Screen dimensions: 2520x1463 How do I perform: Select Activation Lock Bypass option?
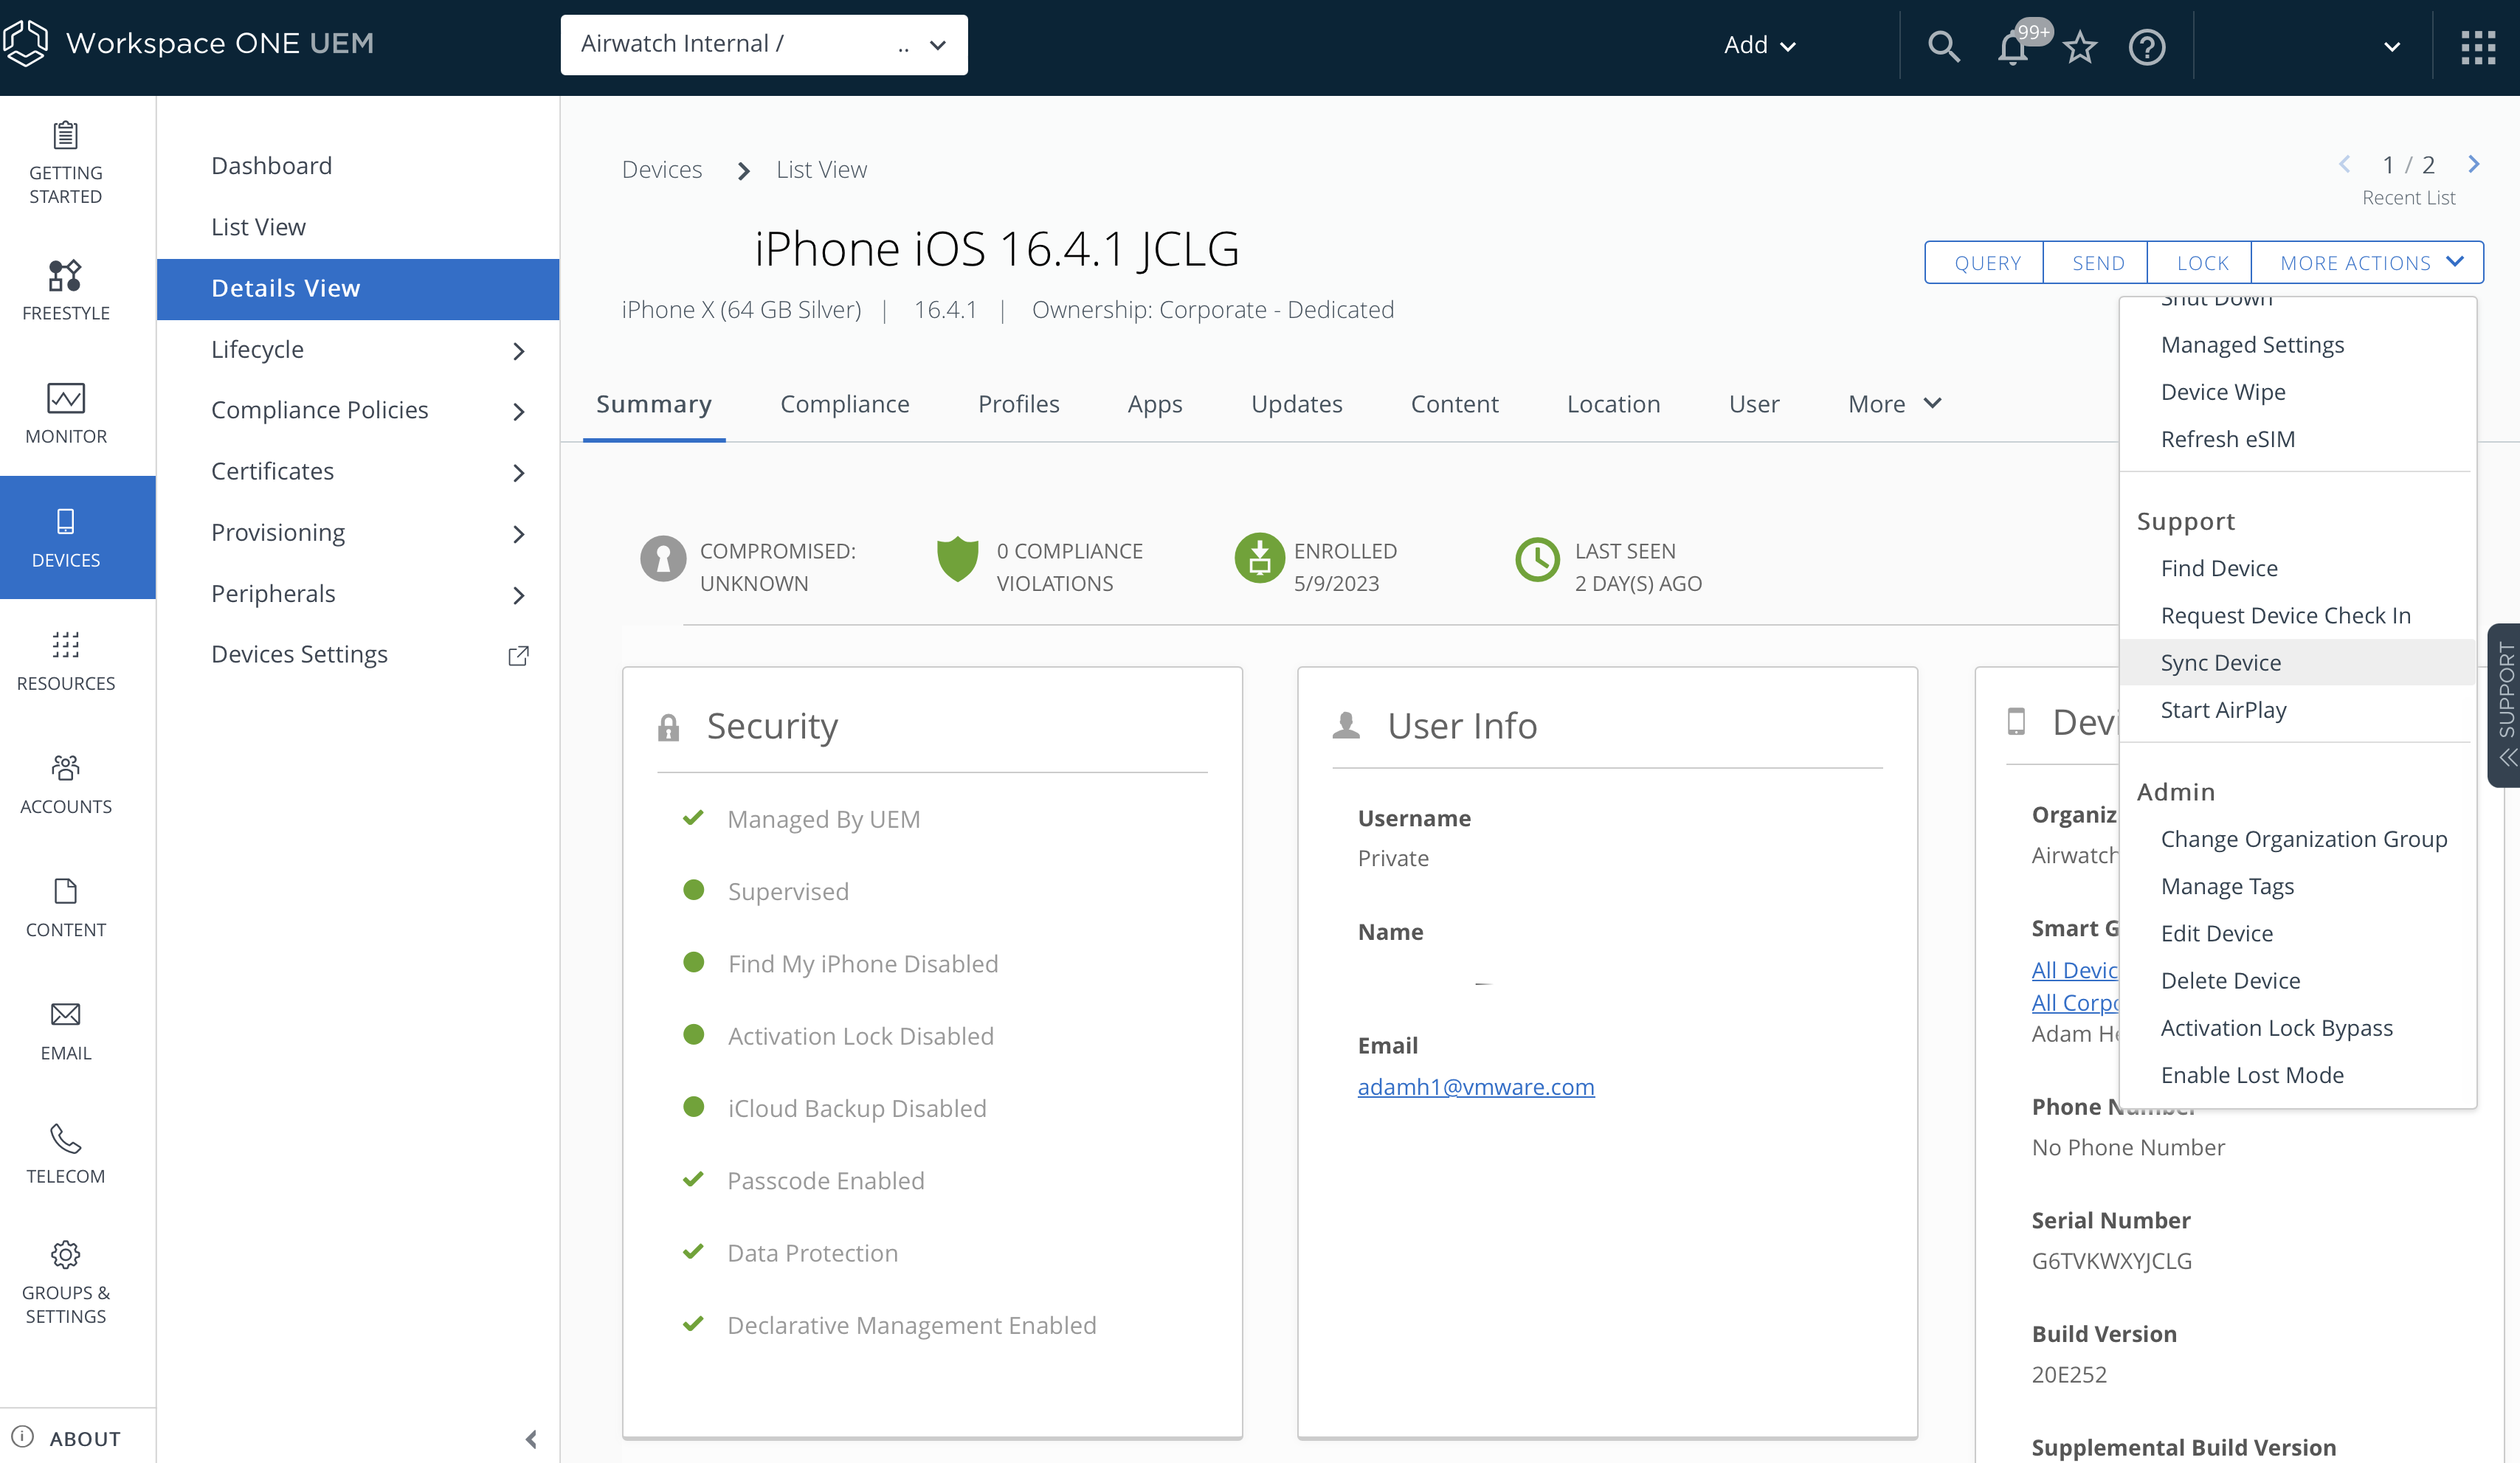2298,1028
